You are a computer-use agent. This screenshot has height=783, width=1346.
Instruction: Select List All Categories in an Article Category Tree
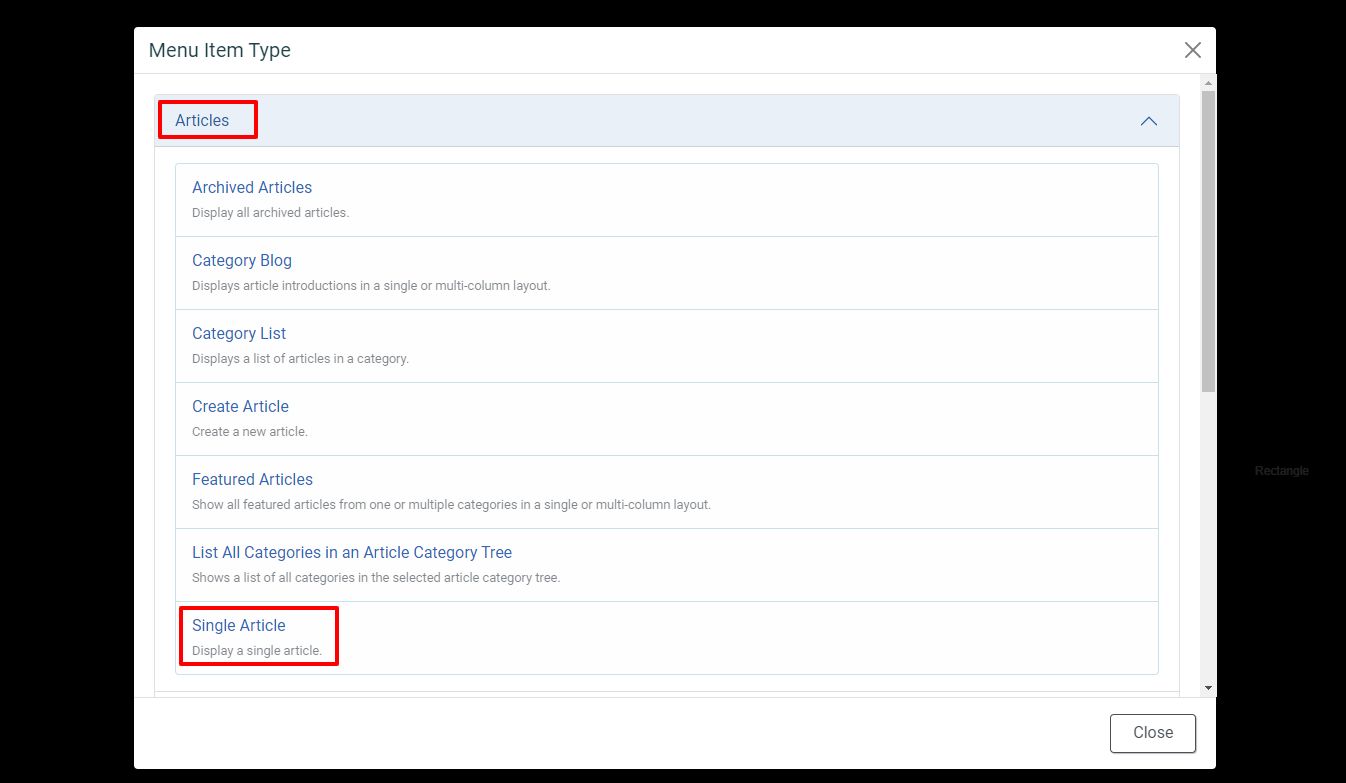coord(666,565)
